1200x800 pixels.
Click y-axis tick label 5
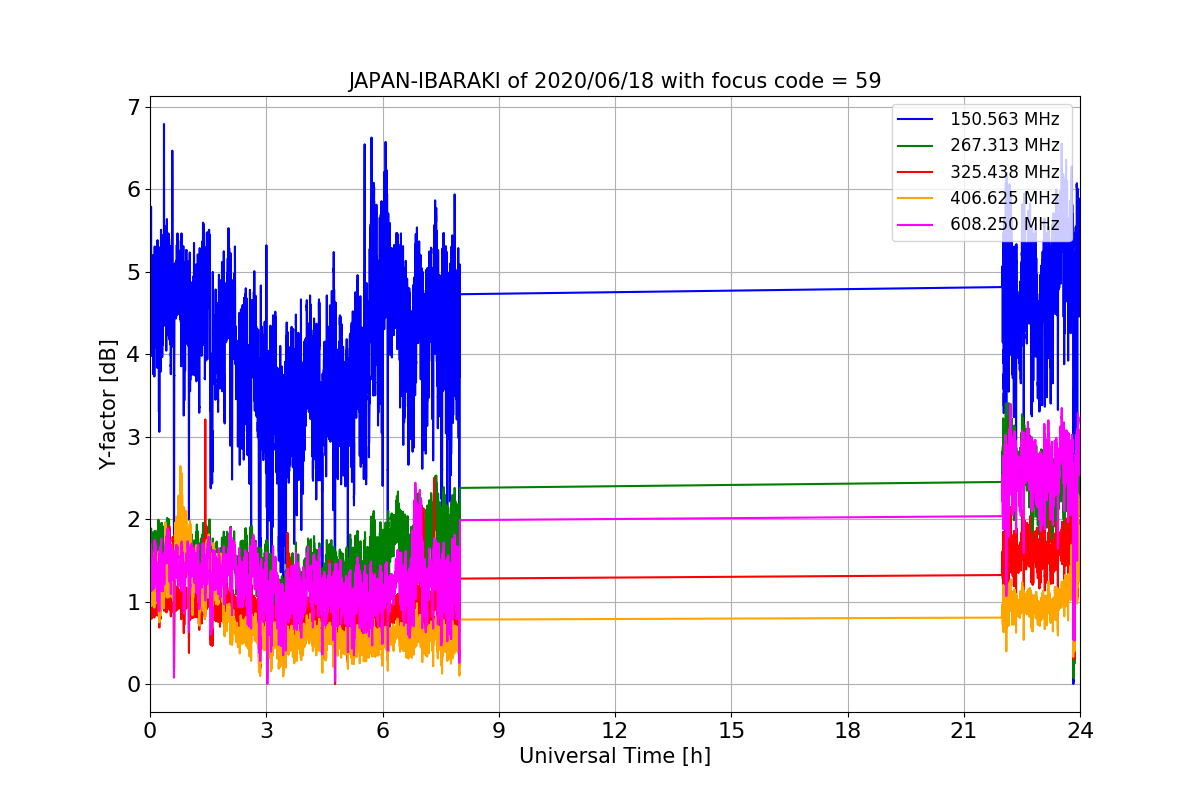pyautogui.click(x=134, y=272)
